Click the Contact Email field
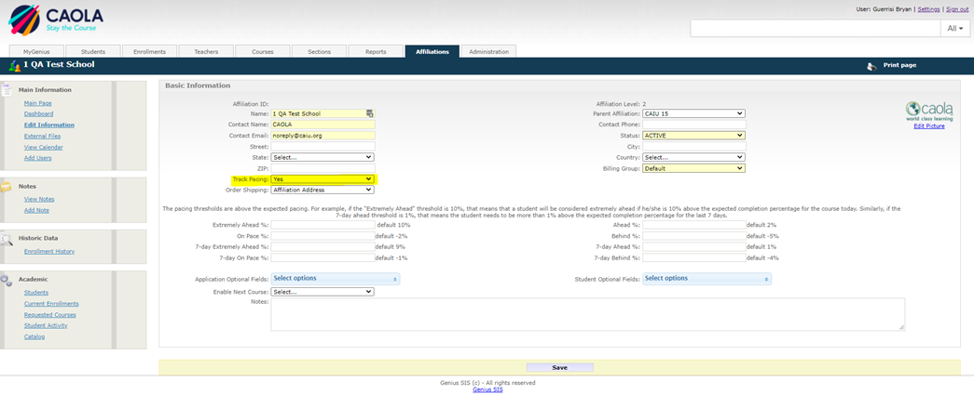974x395 pixels. [323, 135]
